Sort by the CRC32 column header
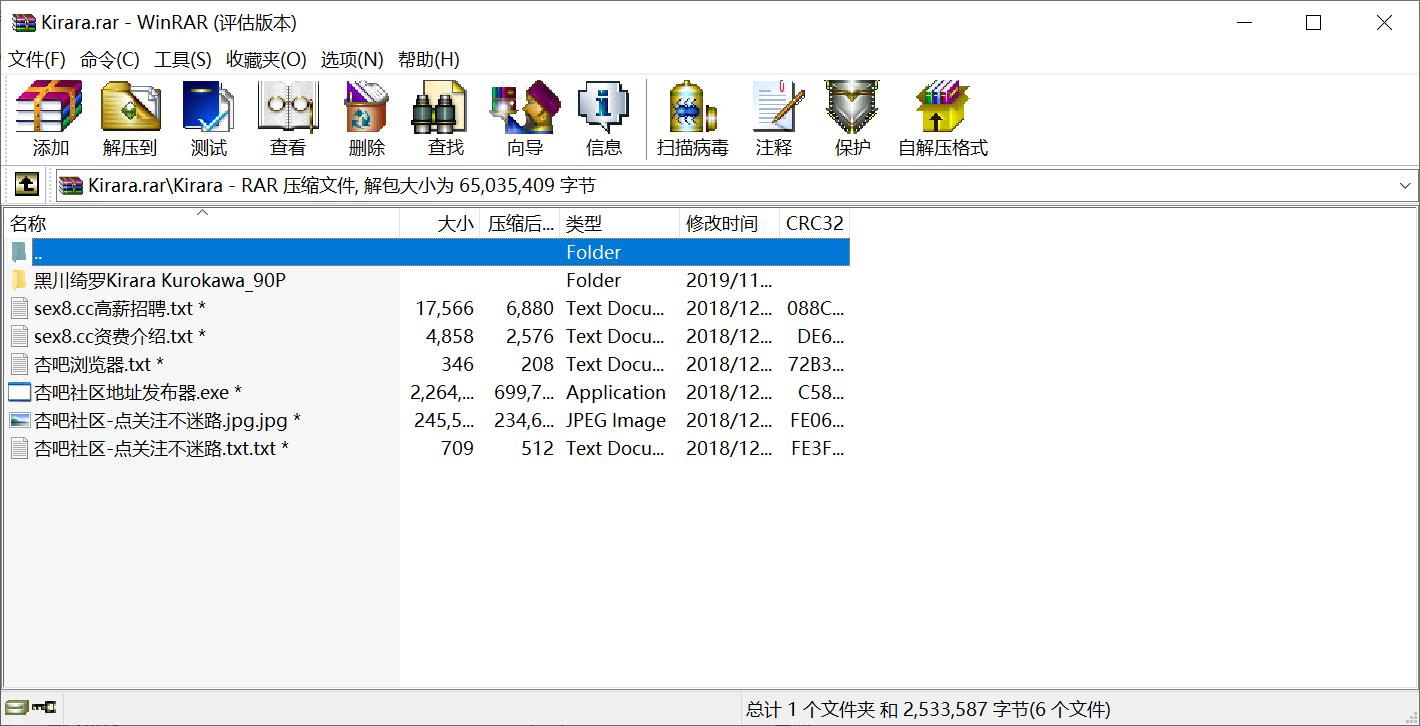Viewport: 1420px width, 726px height. (x=815, y=223)
